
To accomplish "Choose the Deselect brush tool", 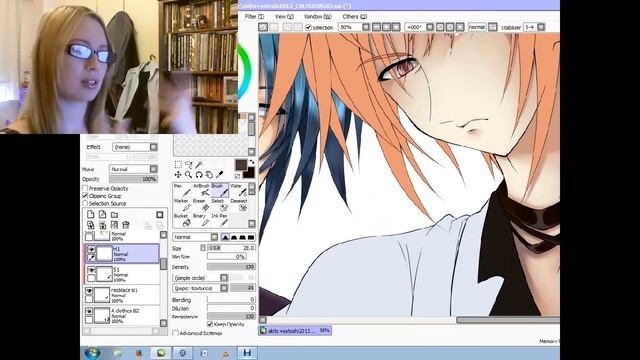I will point(238,205).
